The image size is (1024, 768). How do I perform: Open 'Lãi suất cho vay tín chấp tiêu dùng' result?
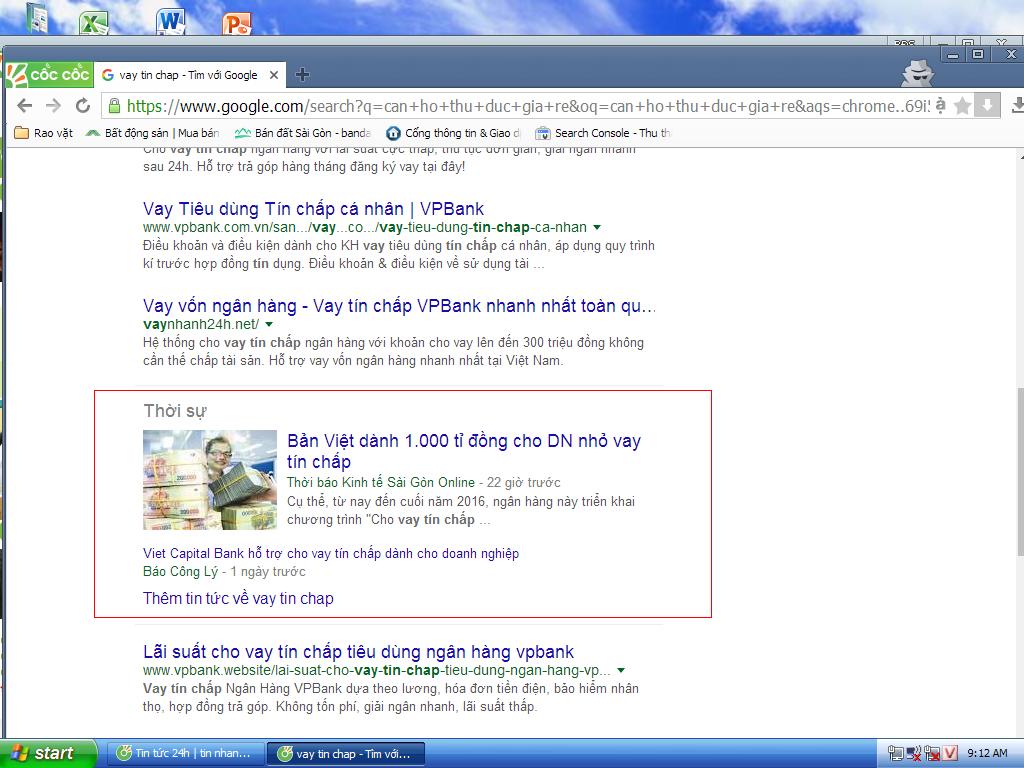tap(359, 652)
